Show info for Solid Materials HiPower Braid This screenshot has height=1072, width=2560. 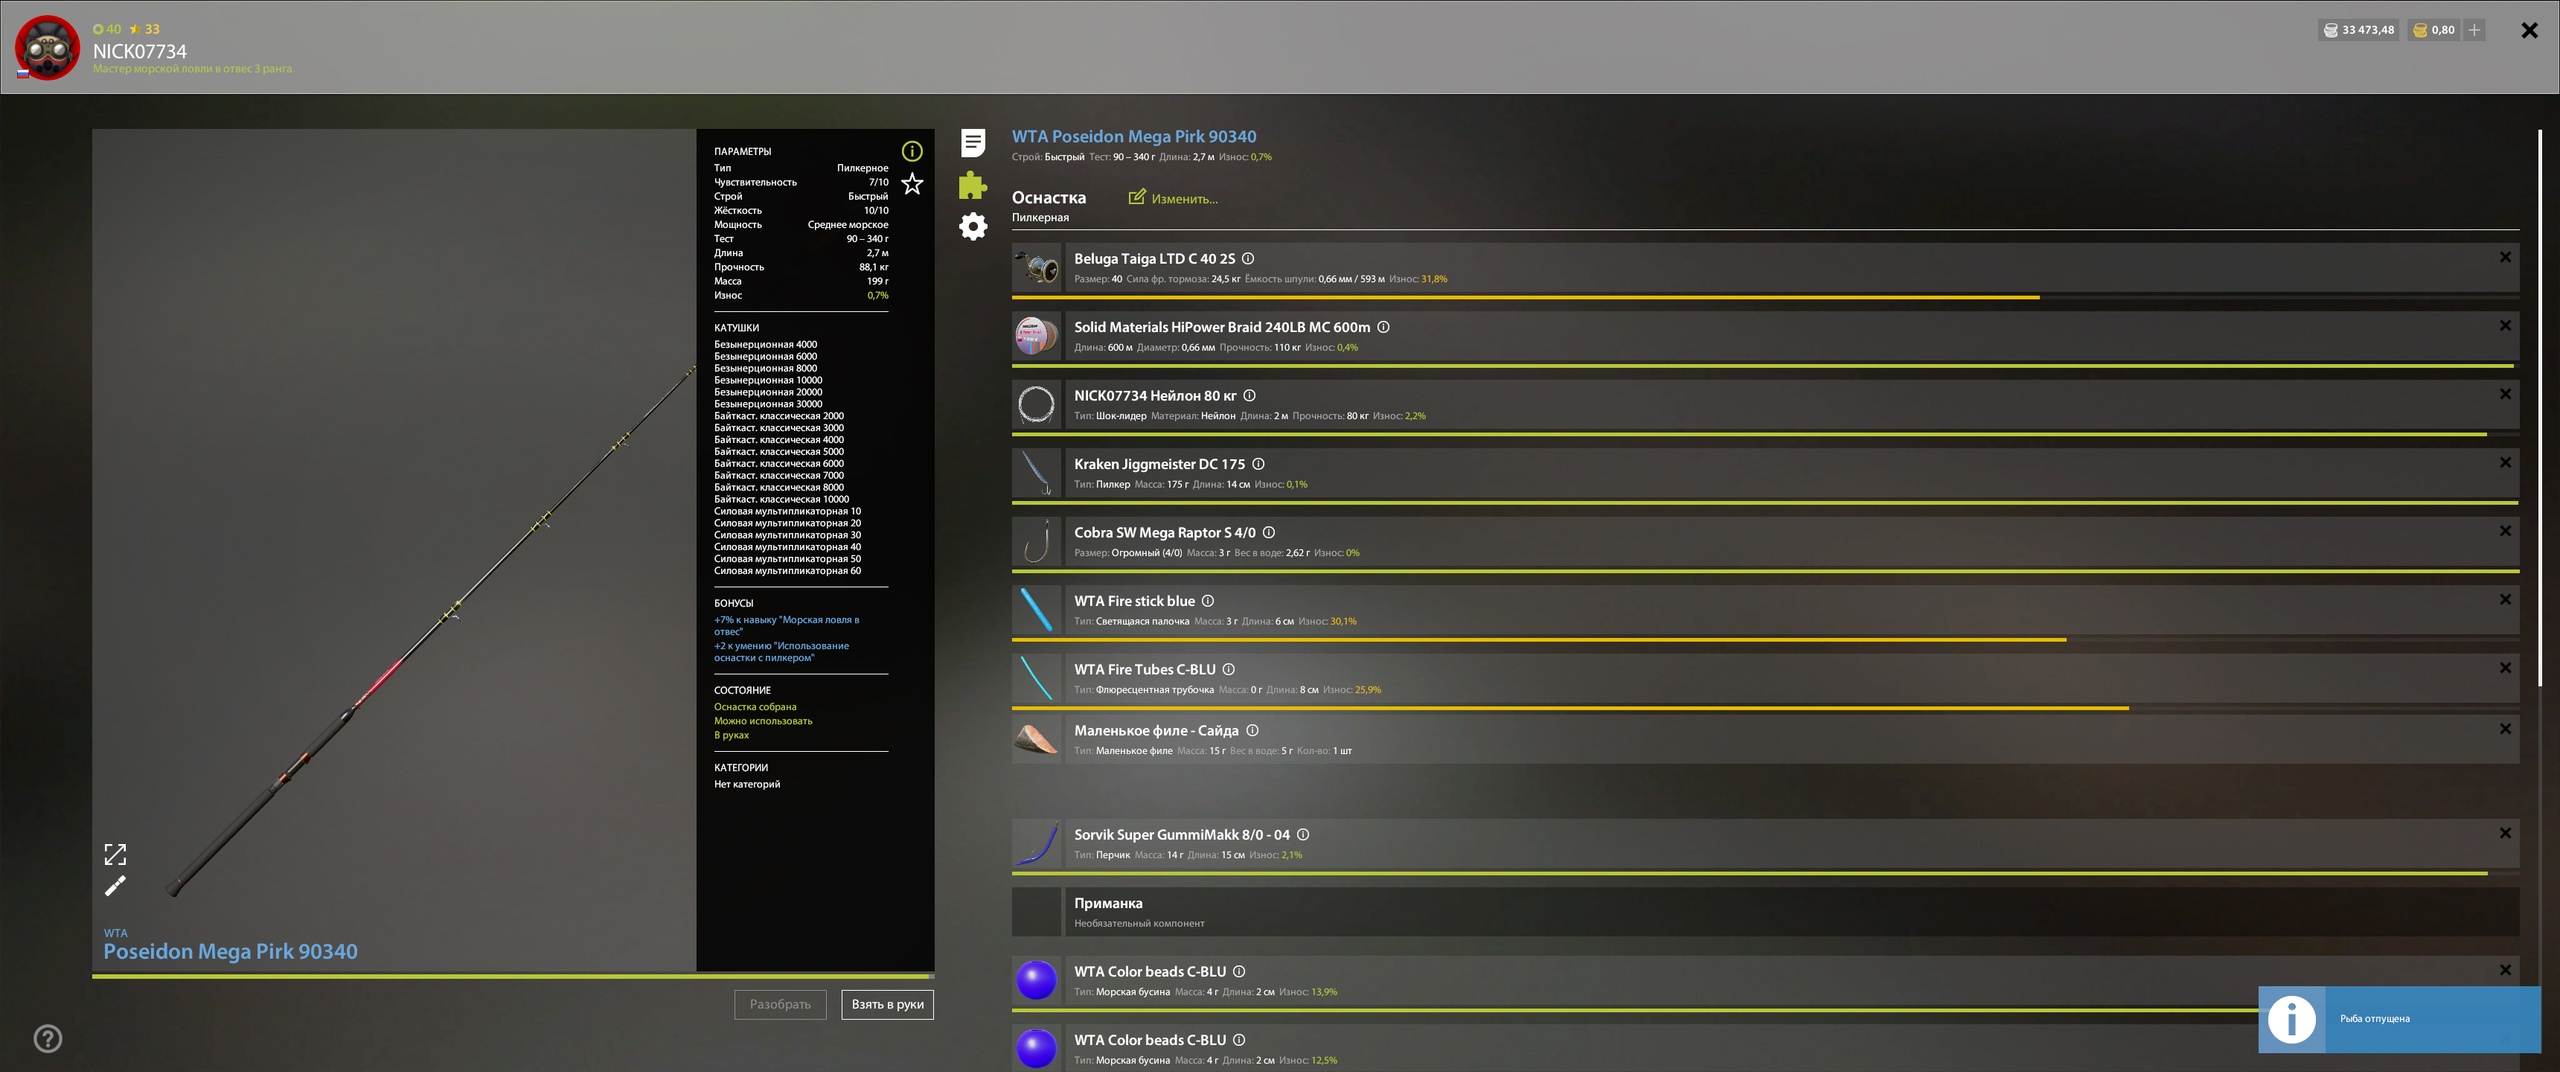(x=1383, y=327)
